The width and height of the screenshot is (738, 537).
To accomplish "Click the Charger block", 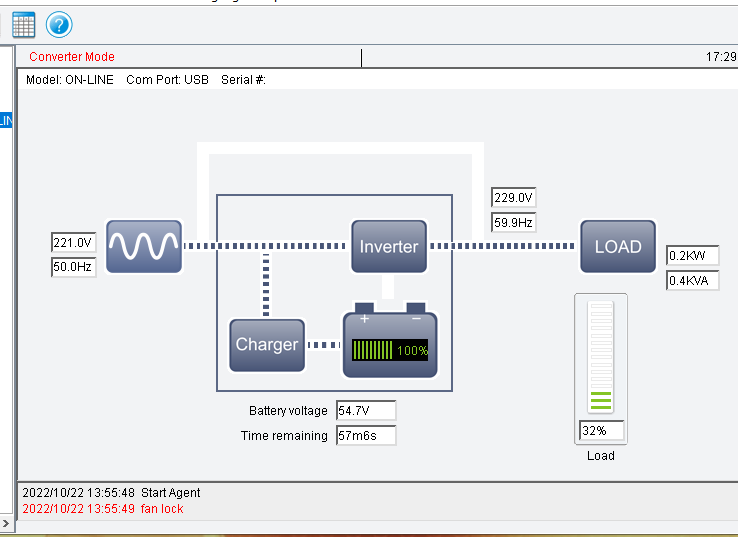I will [266, 345].
